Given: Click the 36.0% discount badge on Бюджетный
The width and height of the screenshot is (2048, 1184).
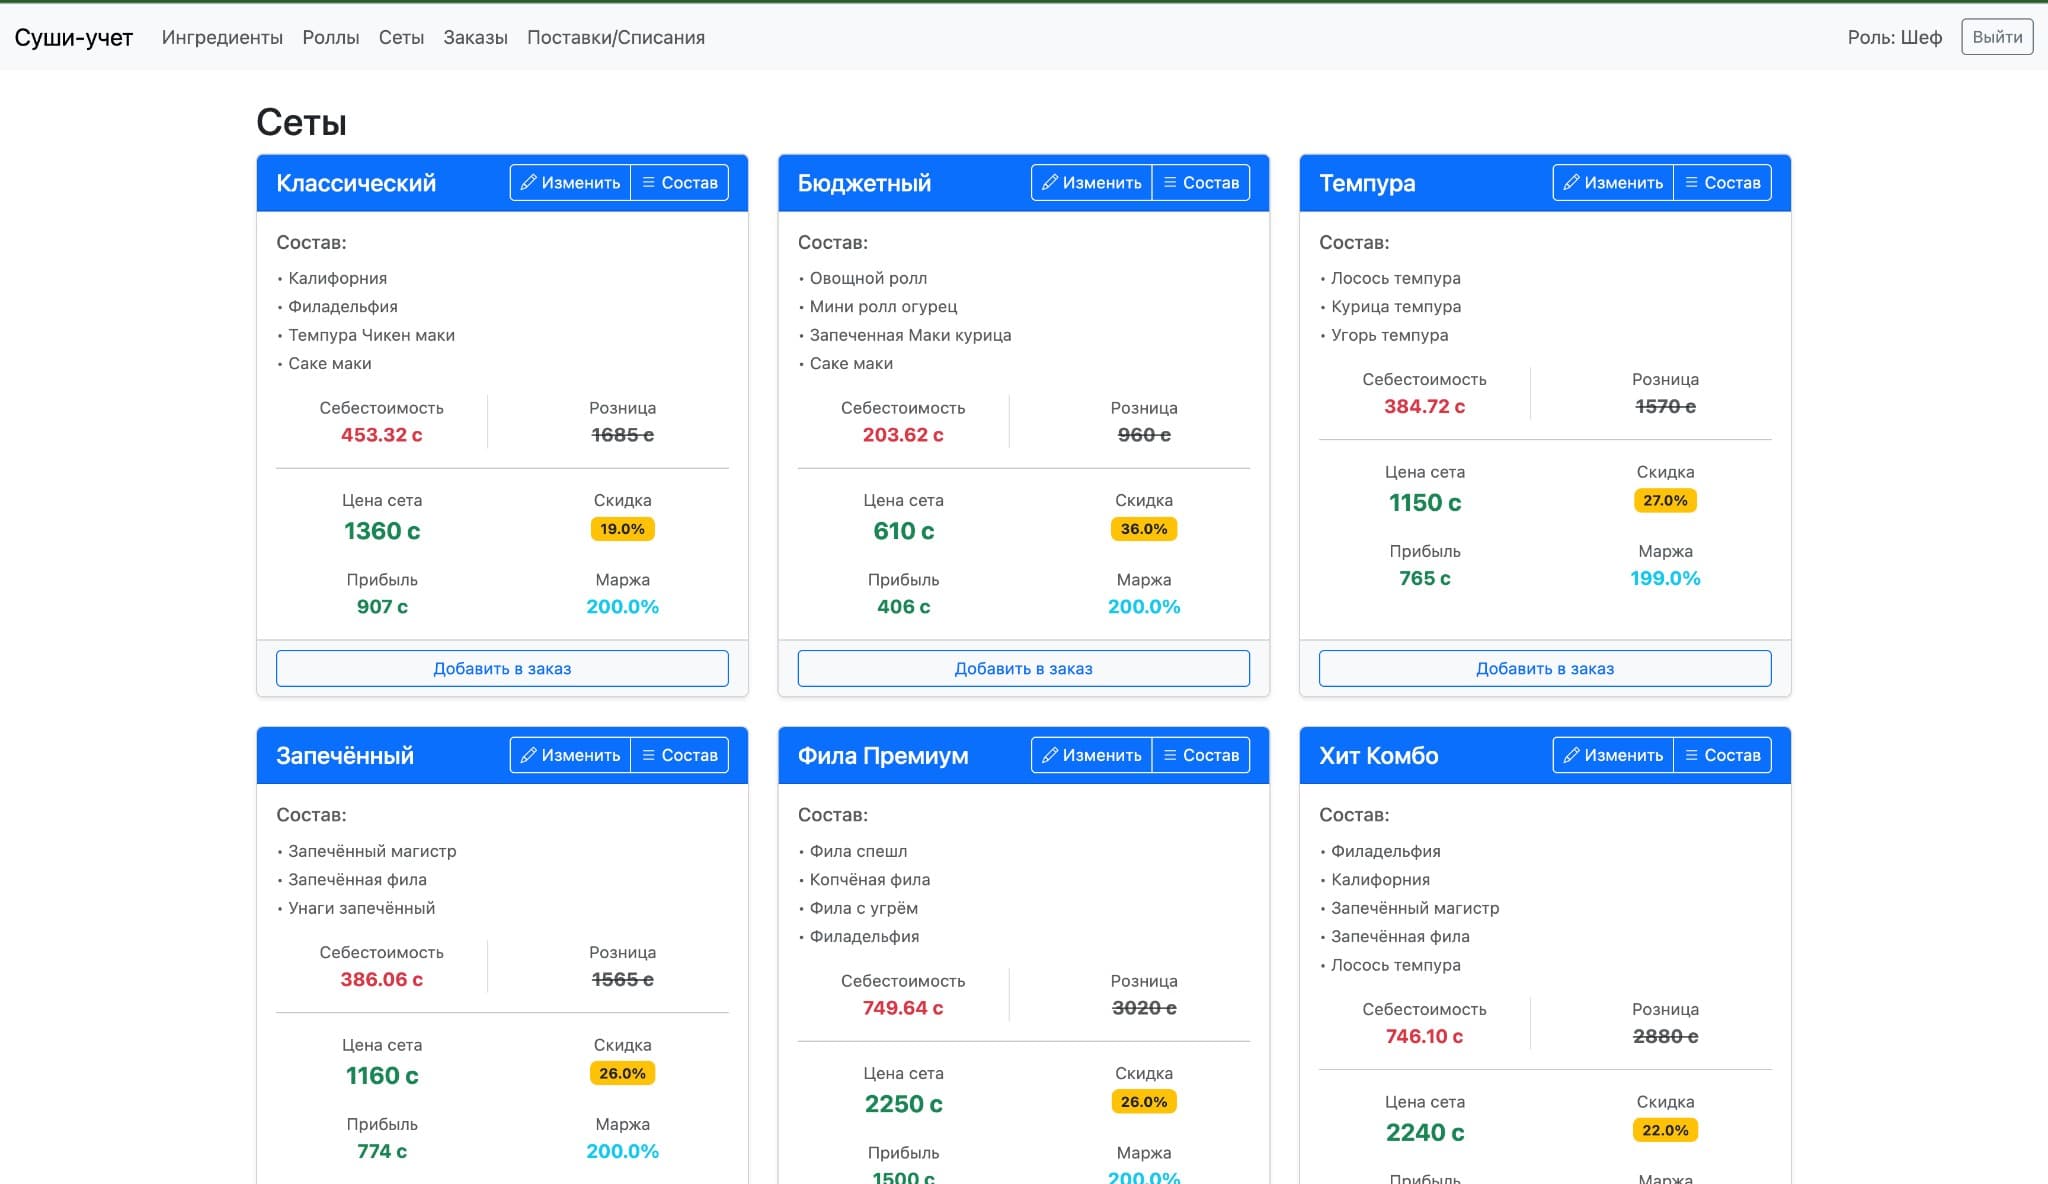Looking at the screenshot, I should [x=1143, y=529].
